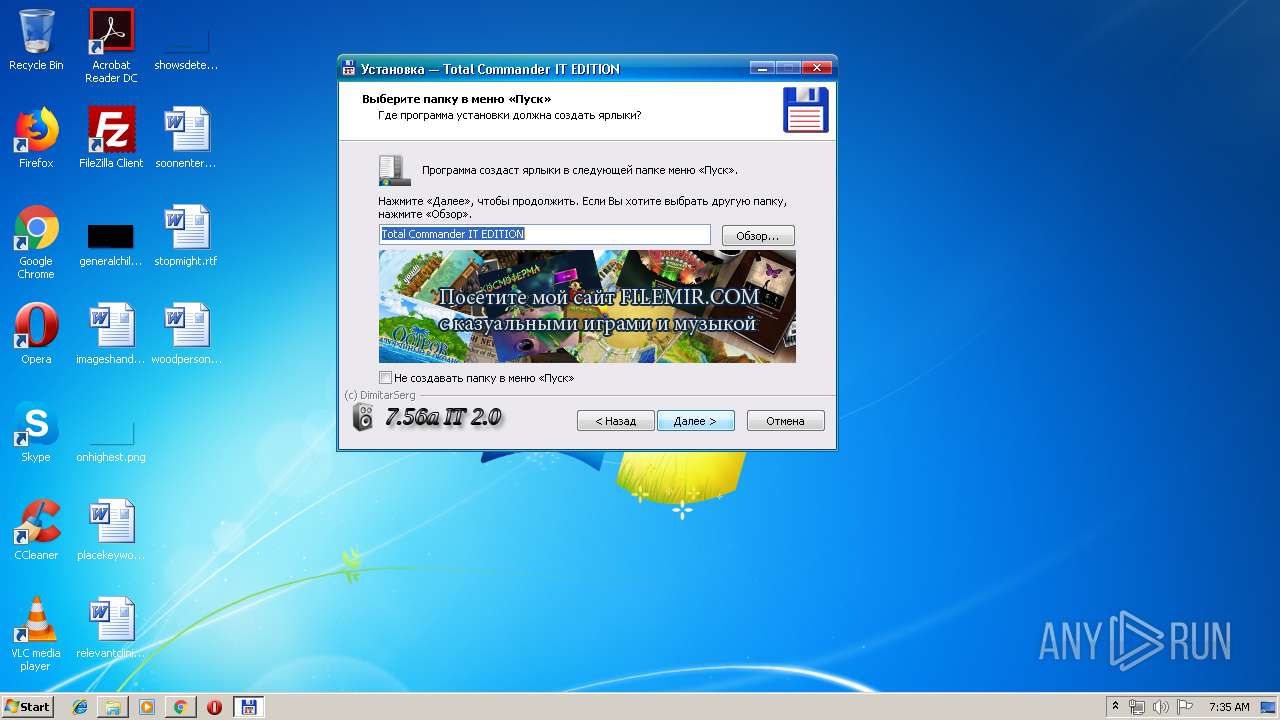The height and width of the screenshot is (720, 1280).
Task: Select the stopmight.rtf document
Action: (x=186, y=236)
